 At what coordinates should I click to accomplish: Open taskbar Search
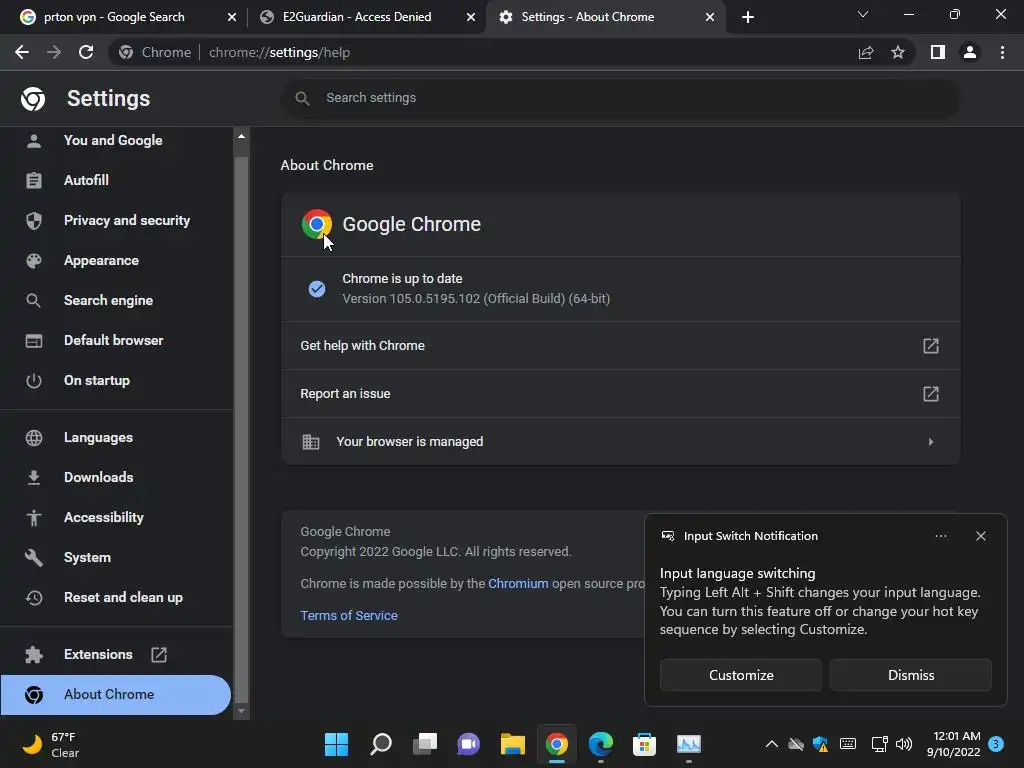[x=381, y=744]
